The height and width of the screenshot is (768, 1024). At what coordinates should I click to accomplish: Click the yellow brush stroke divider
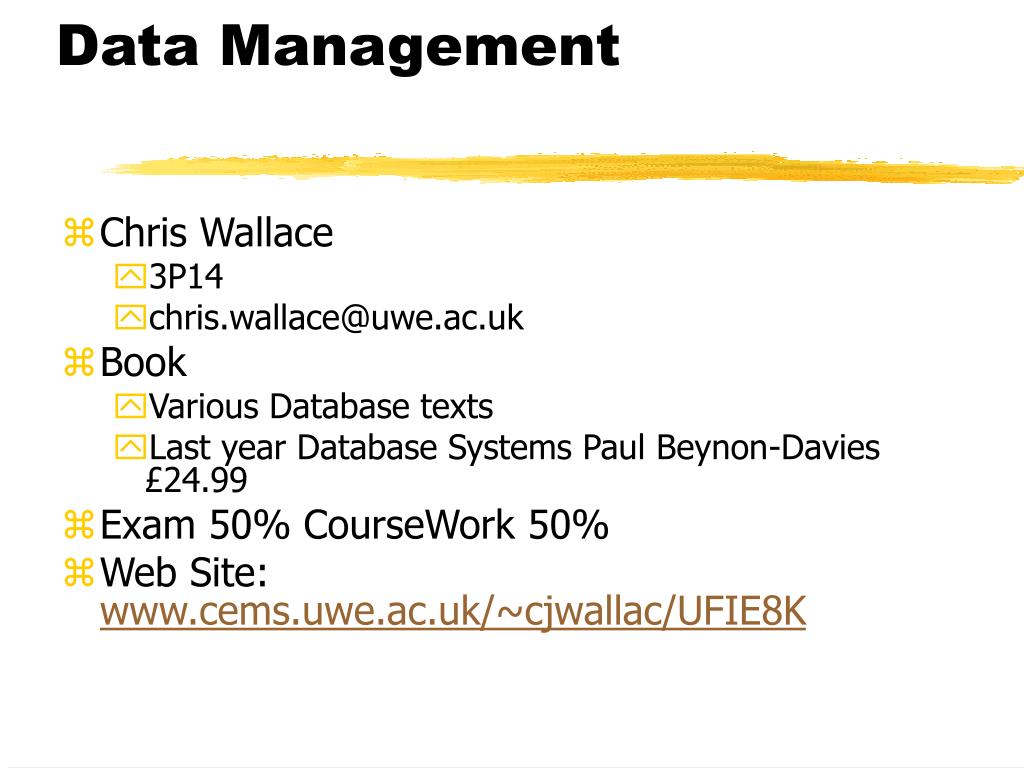click(564, 167)
